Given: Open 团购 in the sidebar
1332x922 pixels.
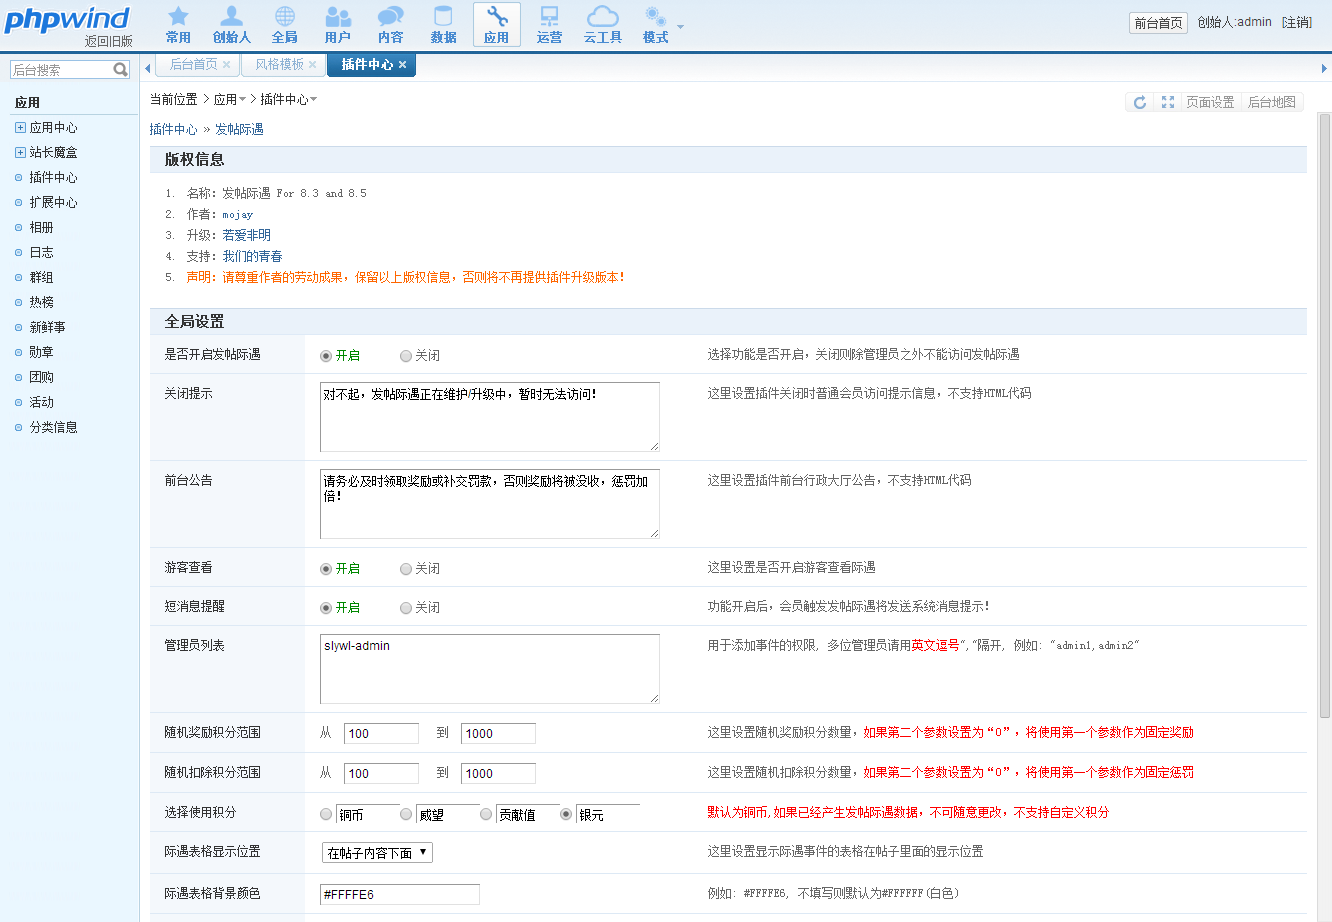Looking at the screenshot, I should 41,378.
